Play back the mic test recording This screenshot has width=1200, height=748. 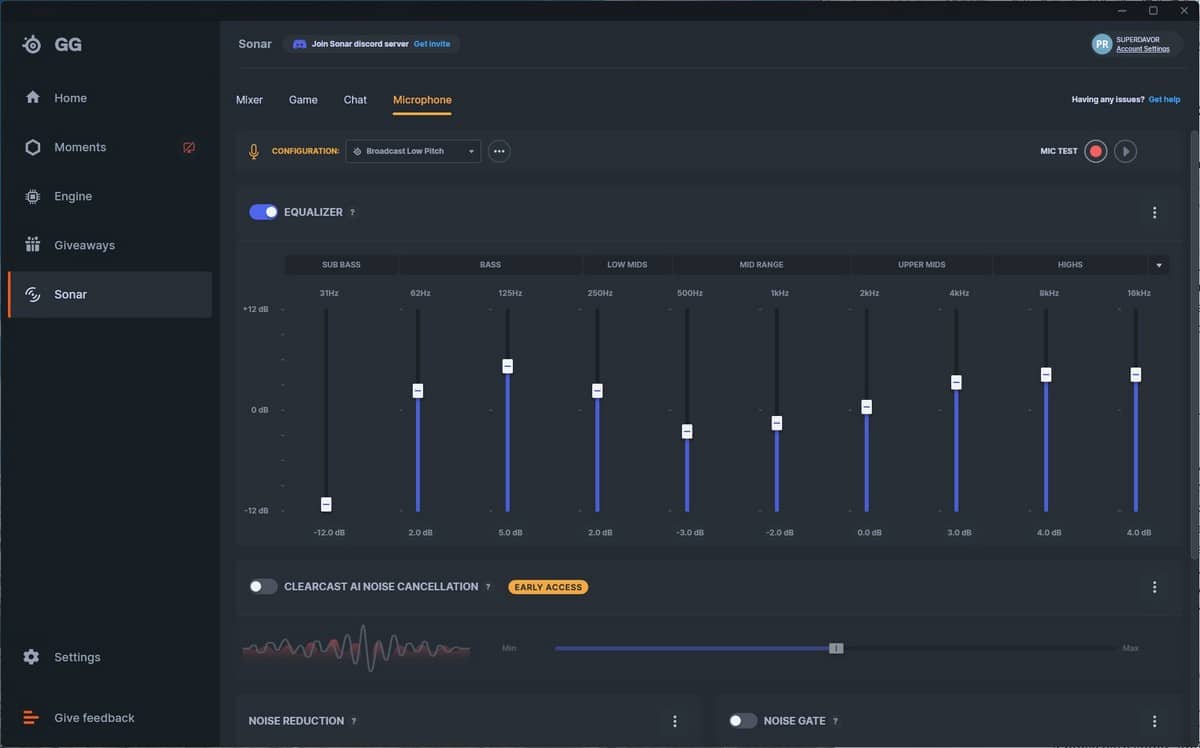click(x=1126, y=151)
